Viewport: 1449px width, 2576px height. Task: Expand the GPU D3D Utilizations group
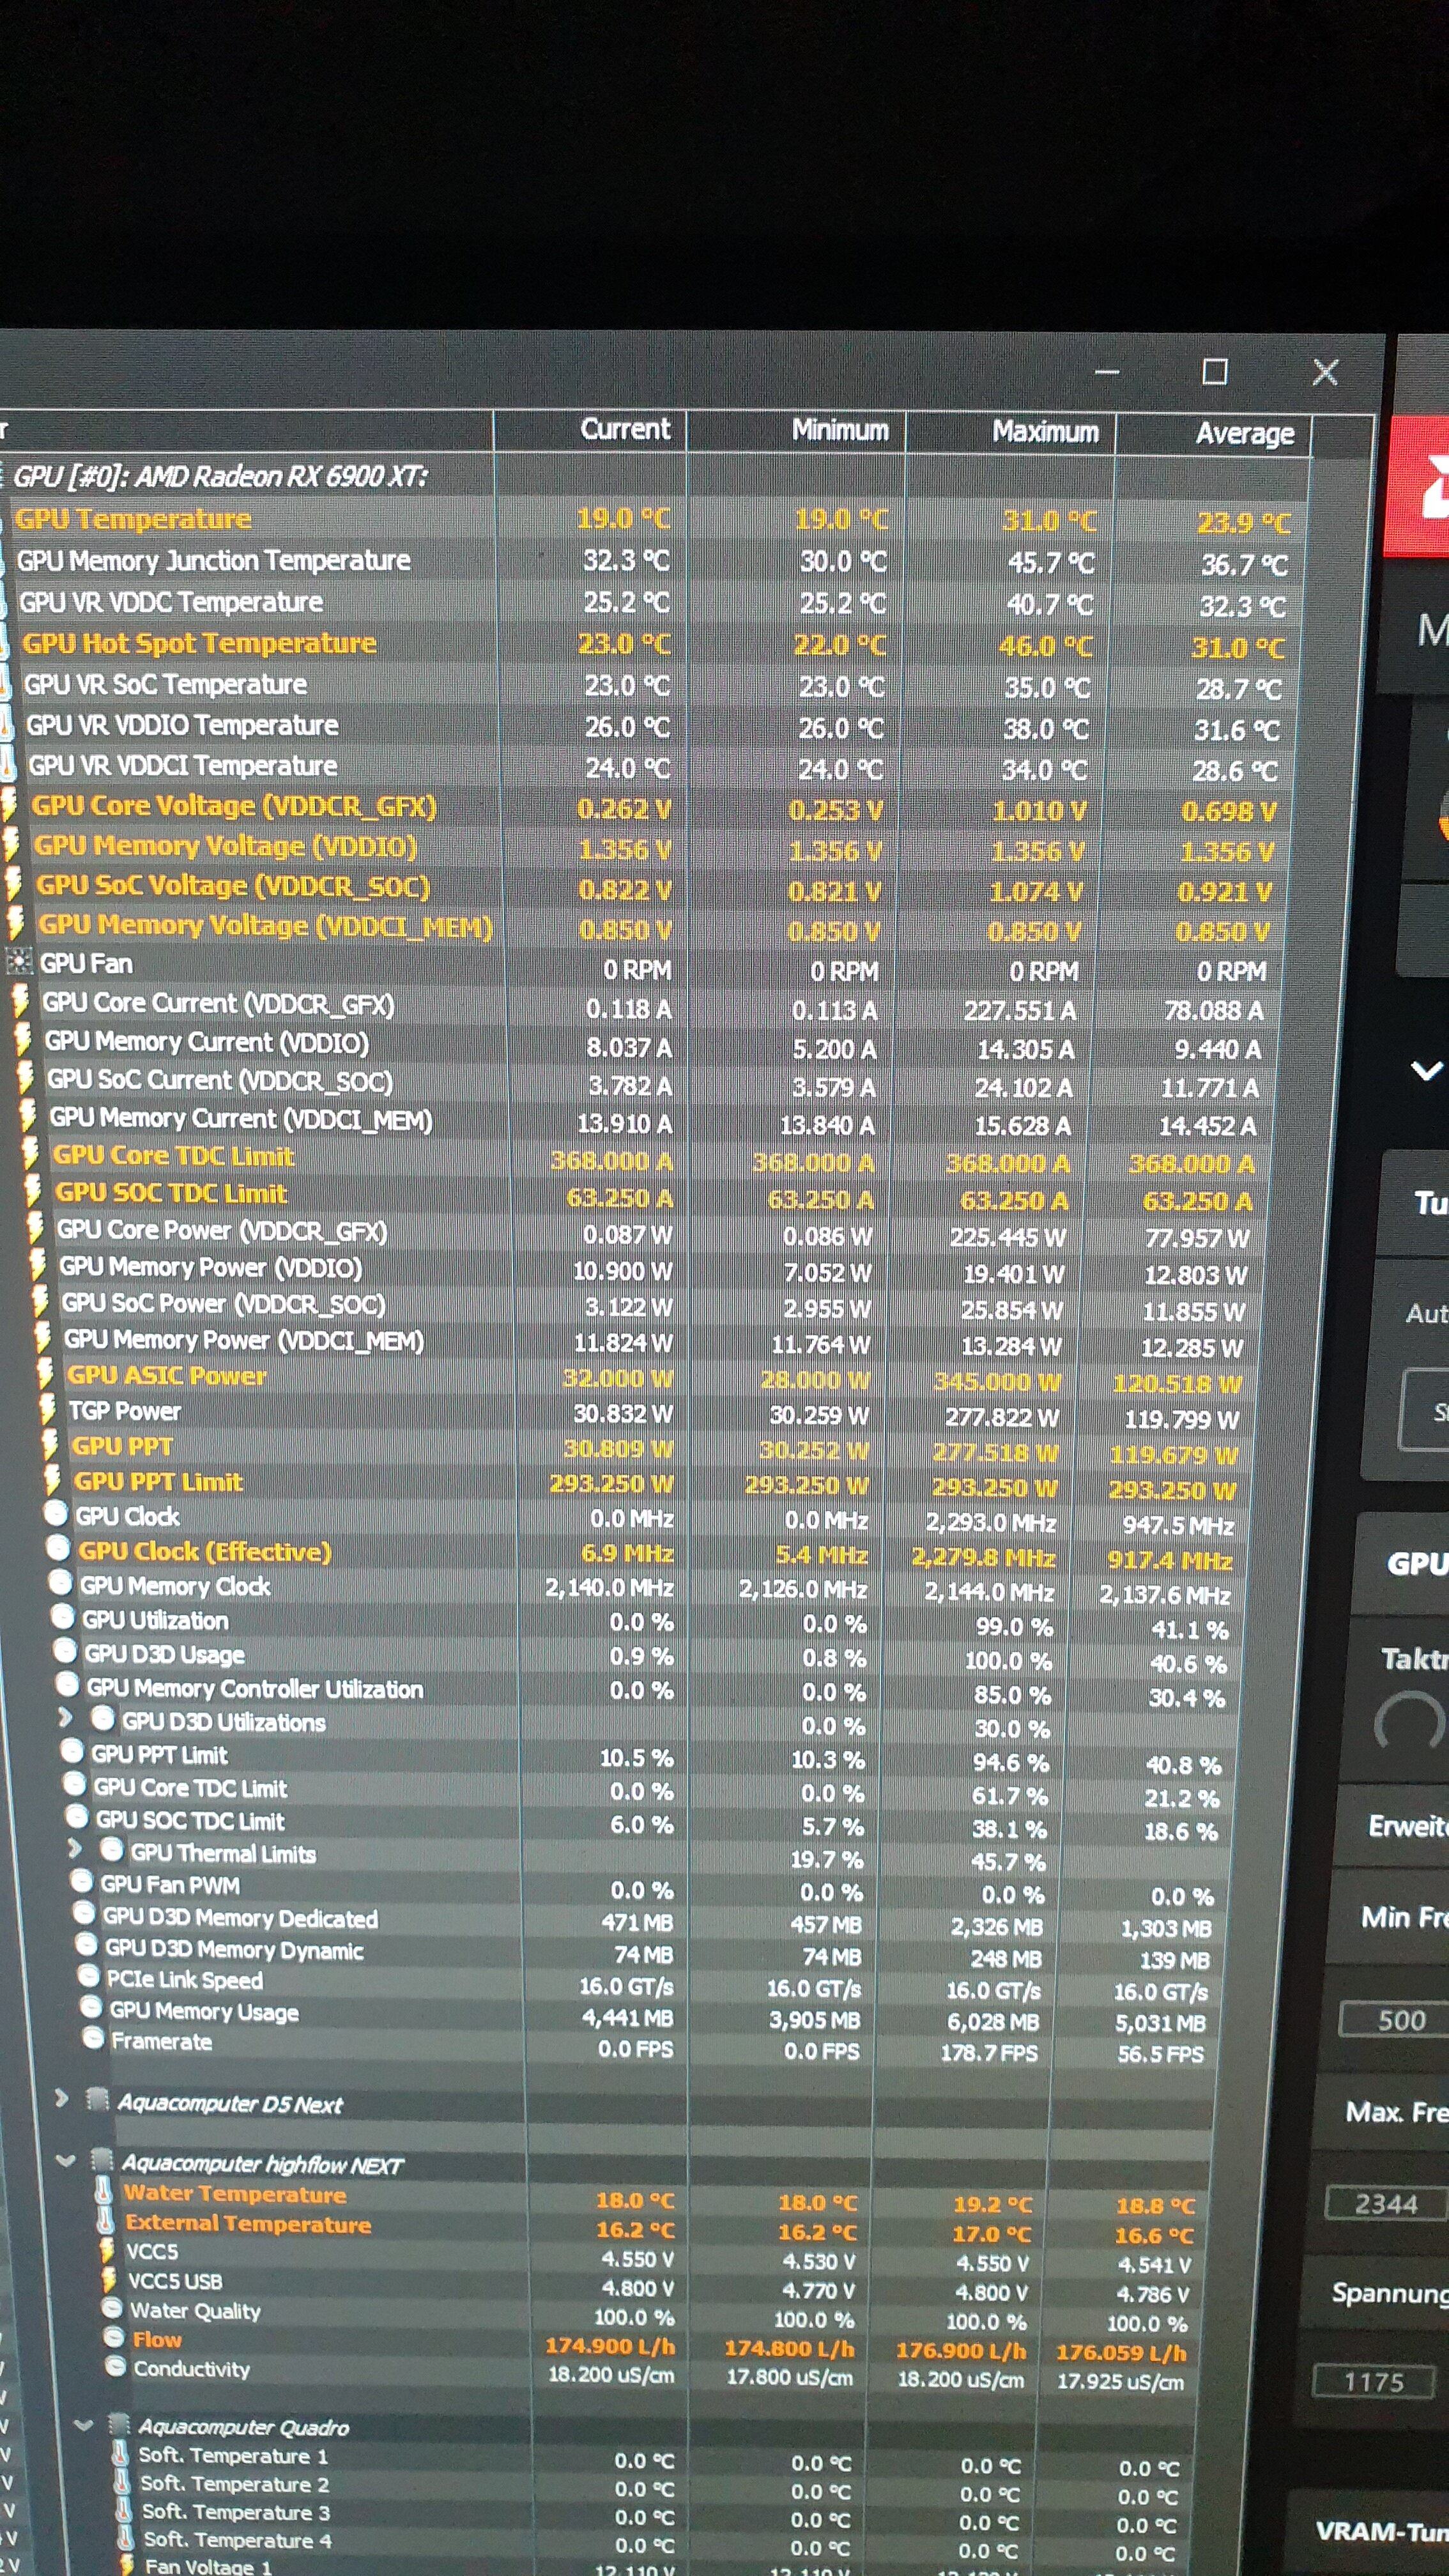pos(66,1718)
